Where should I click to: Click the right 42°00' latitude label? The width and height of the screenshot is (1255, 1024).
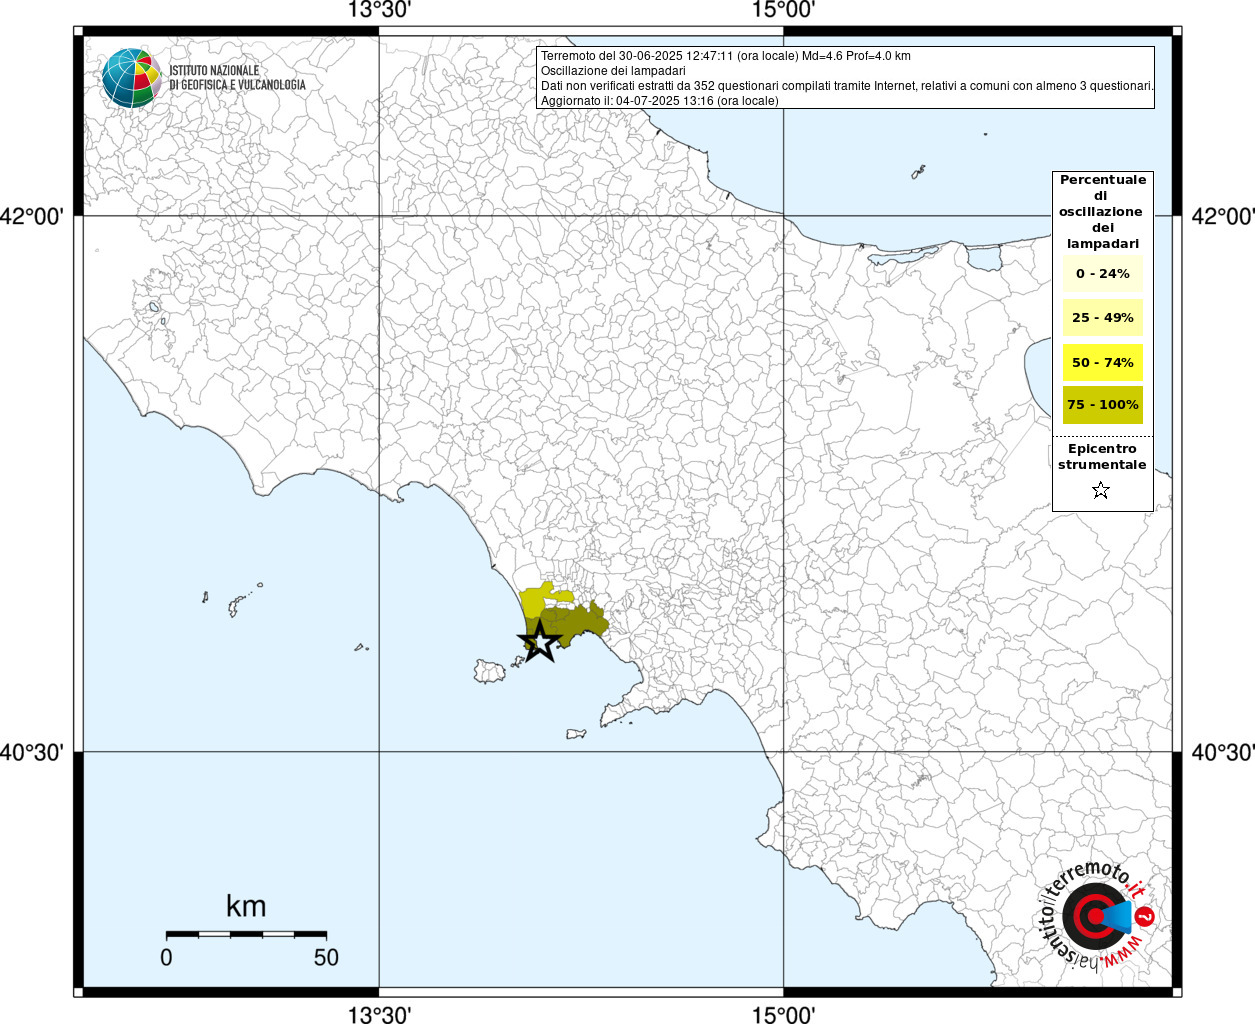click(x=1222, y=216)
